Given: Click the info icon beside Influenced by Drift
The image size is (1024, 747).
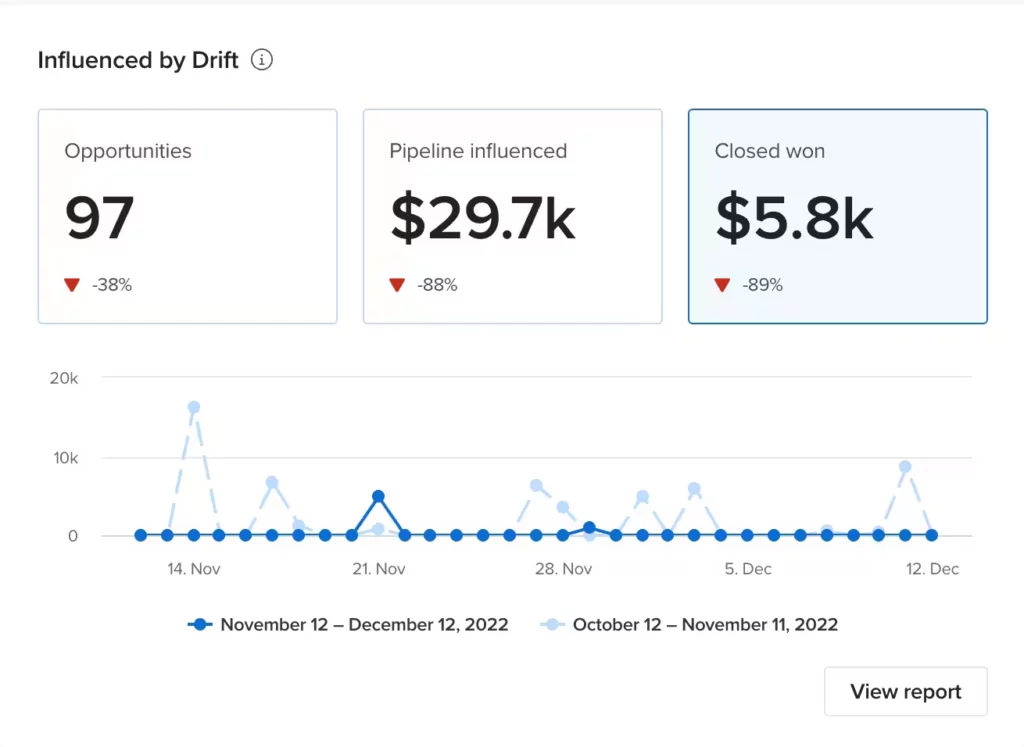Looking at the screenshot, I should pos(262,60).
